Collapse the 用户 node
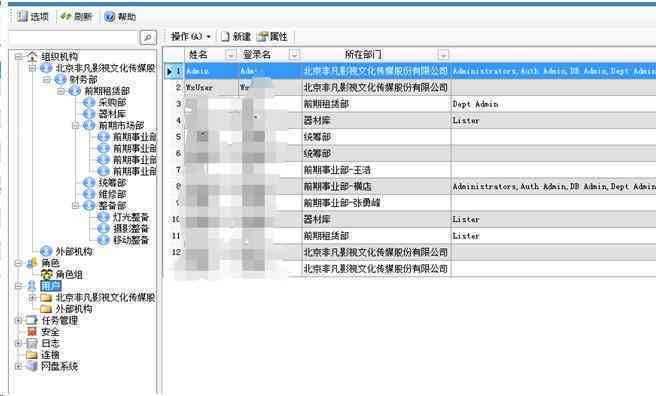This screenshot has width=656, height=396. tap(18, 286)
